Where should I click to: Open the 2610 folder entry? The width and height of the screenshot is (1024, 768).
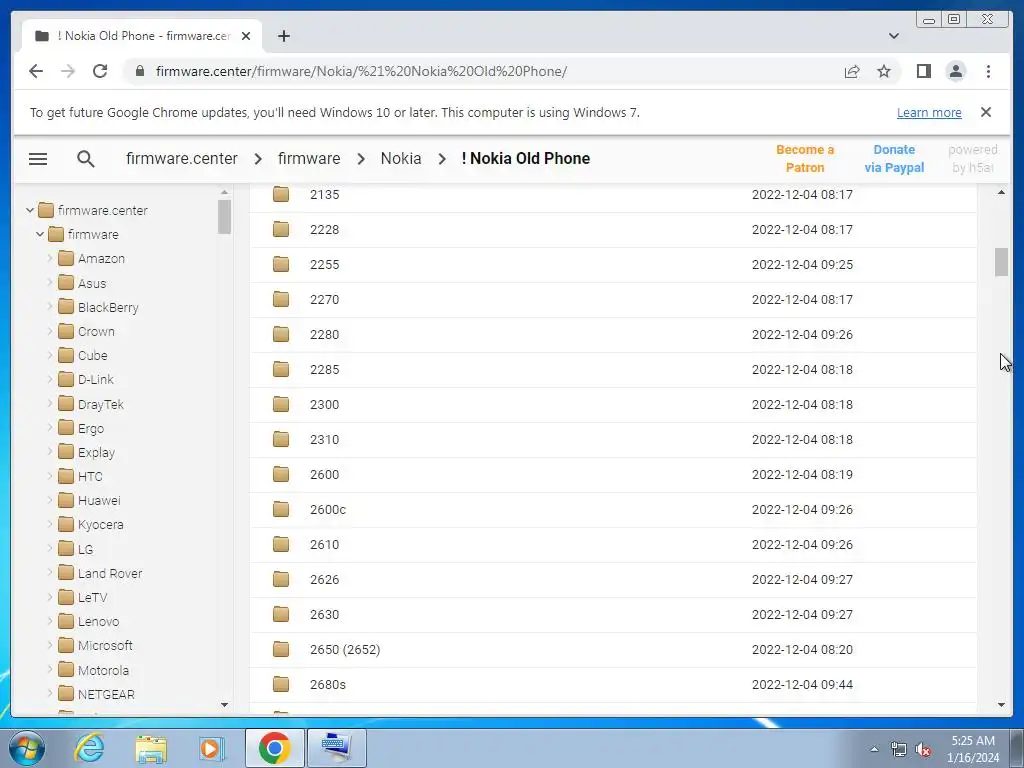click(613, 545)
